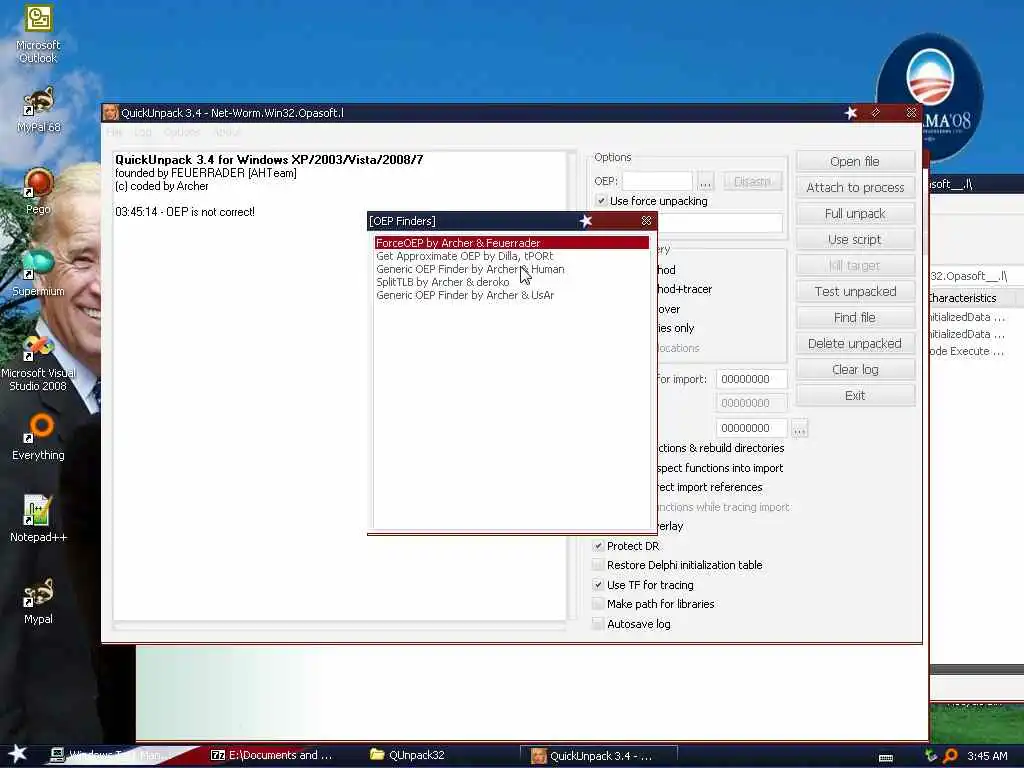Select the Supermium desktop shortcut

coord(38,273)
